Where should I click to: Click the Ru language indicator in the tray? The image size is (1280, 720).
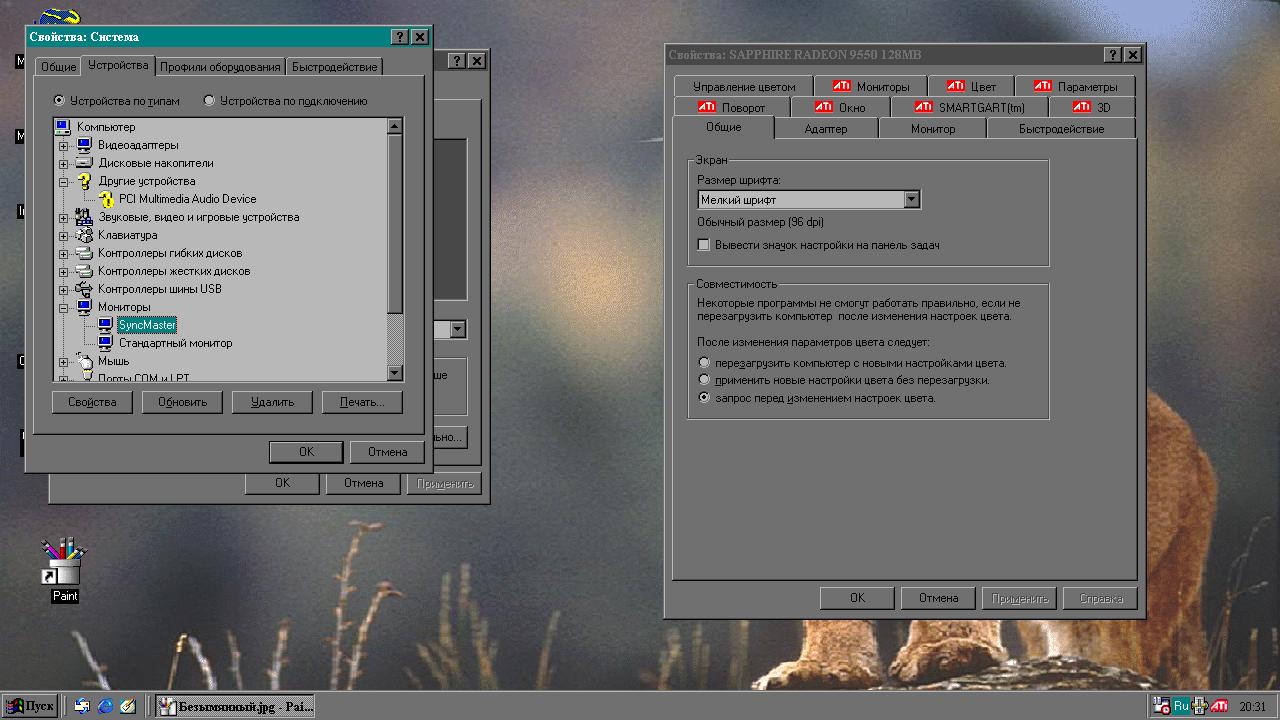[1181, 706]
